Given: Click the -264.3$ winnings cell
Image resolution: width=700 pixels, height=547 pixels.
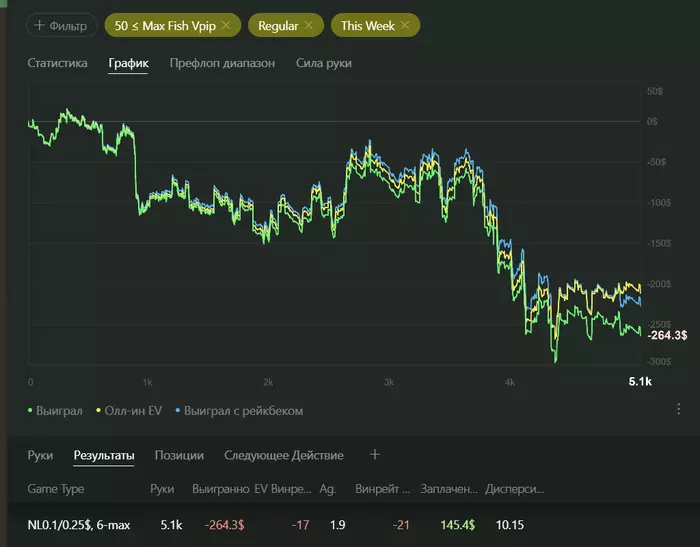Looking at the screenshot, I should pos(225,525).
